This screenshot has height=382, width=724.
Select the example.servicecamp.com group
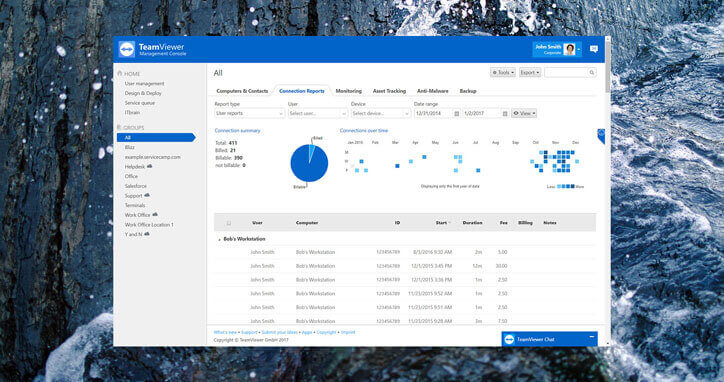[x=153, y=157]
